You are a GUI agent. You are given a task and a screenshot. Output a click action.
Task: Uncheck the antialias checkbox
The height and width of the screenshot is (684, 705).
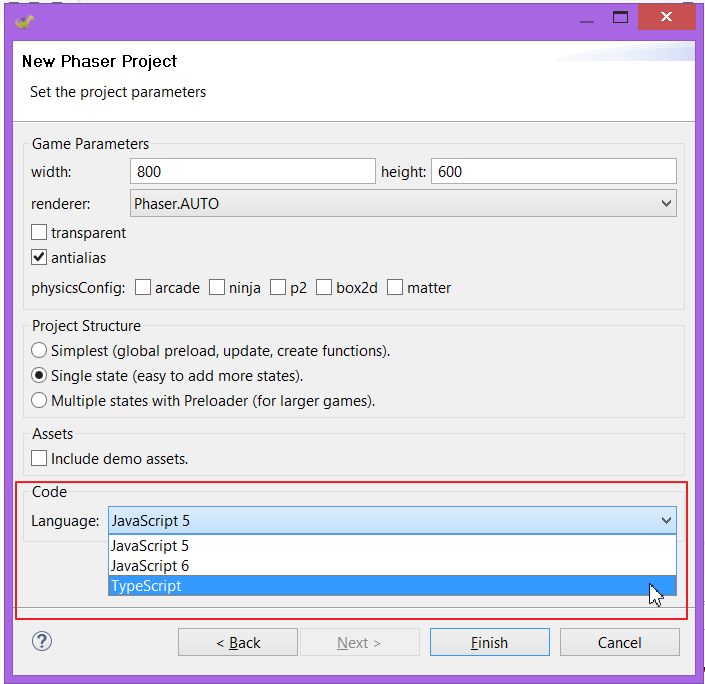pos(39,257)
